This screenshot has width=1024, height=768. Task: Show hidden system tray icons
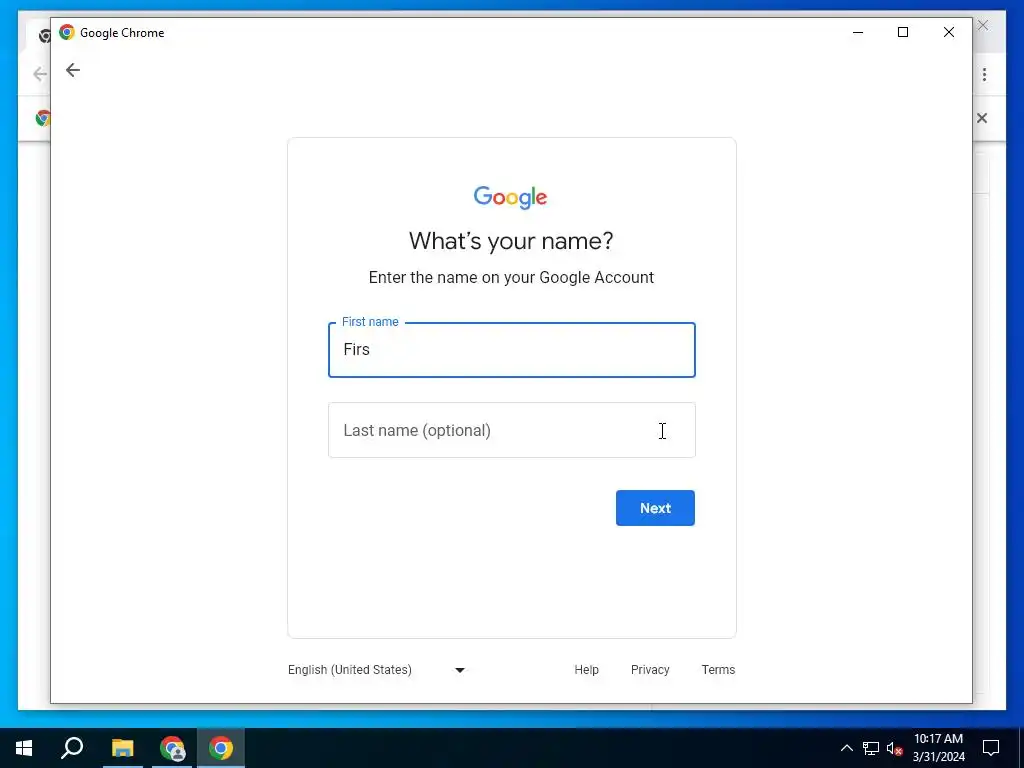[846, 748]
